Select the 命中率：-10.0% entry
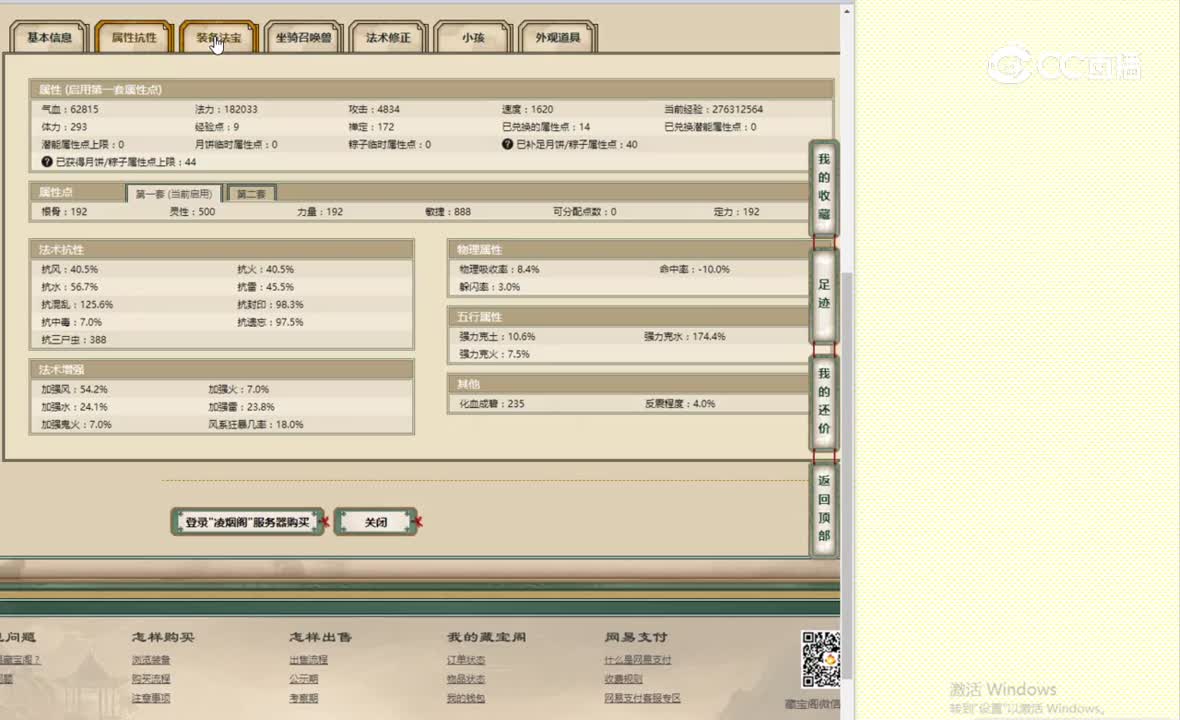 click(695, 269)
